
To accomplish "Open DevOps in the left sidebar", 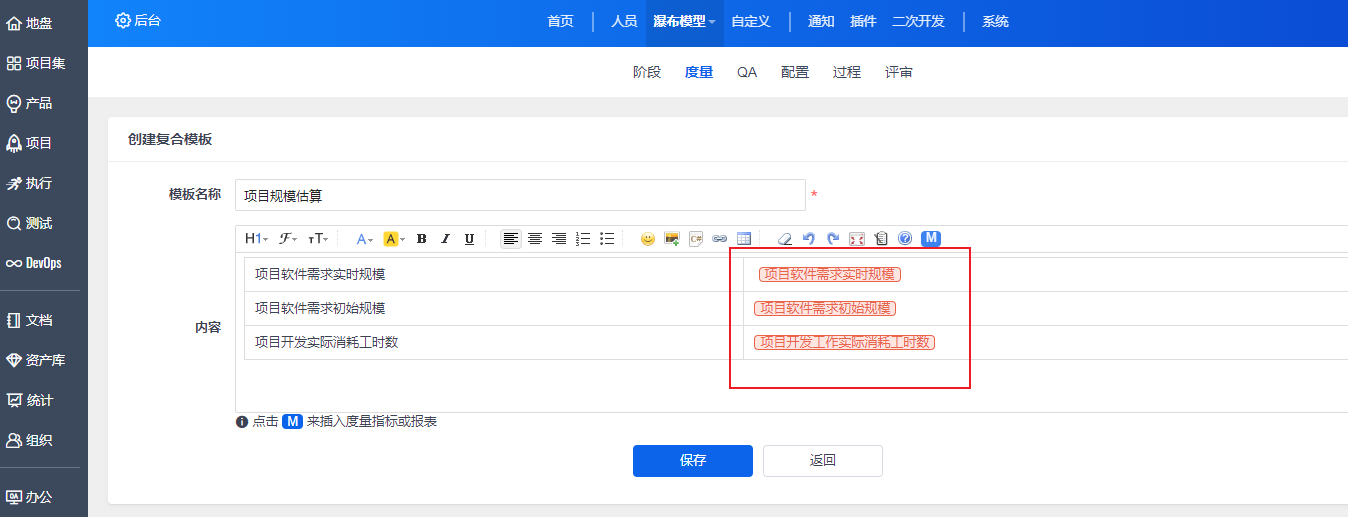I will pos(34,263).
